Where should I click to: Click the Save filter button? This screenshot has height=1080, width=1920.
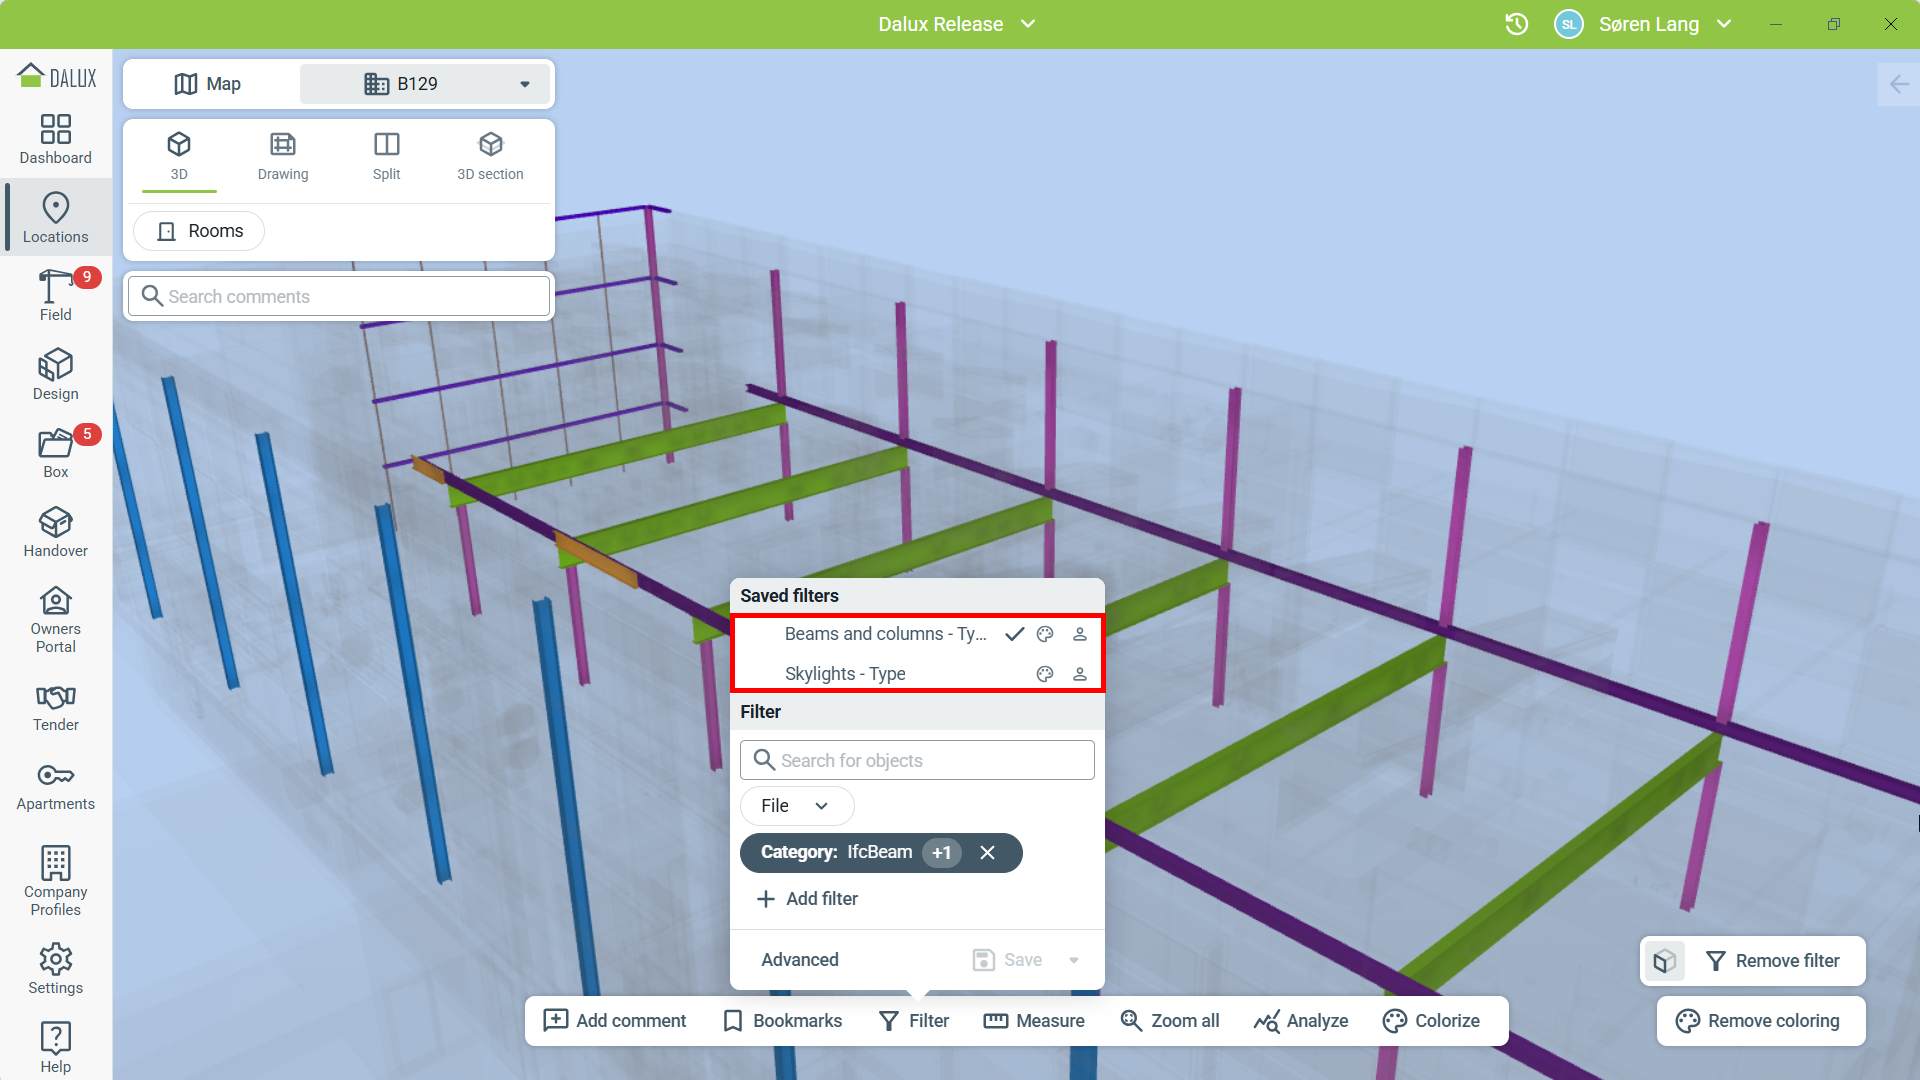point(1008,960)
